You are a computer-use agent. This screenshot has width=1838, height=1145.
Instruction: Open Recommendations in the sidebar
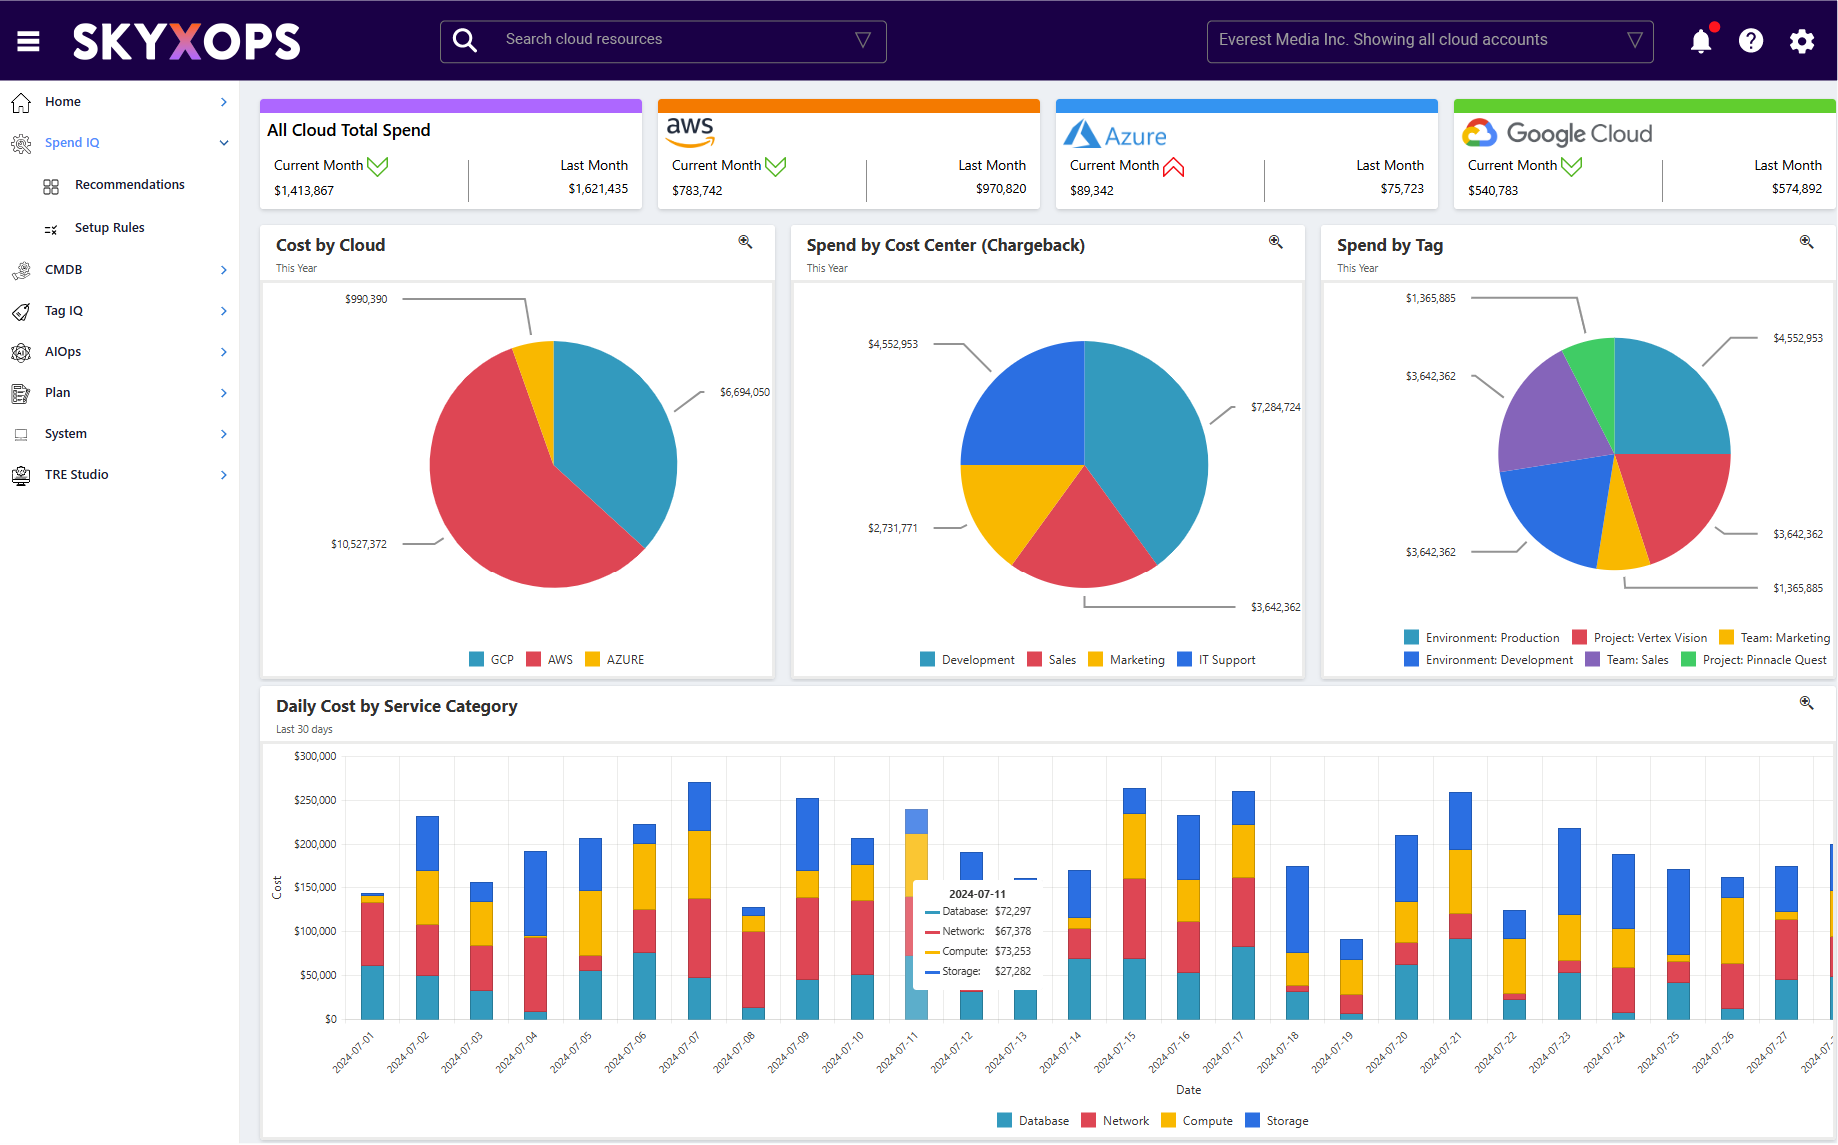pyautogui.click(x=129, y=185)
